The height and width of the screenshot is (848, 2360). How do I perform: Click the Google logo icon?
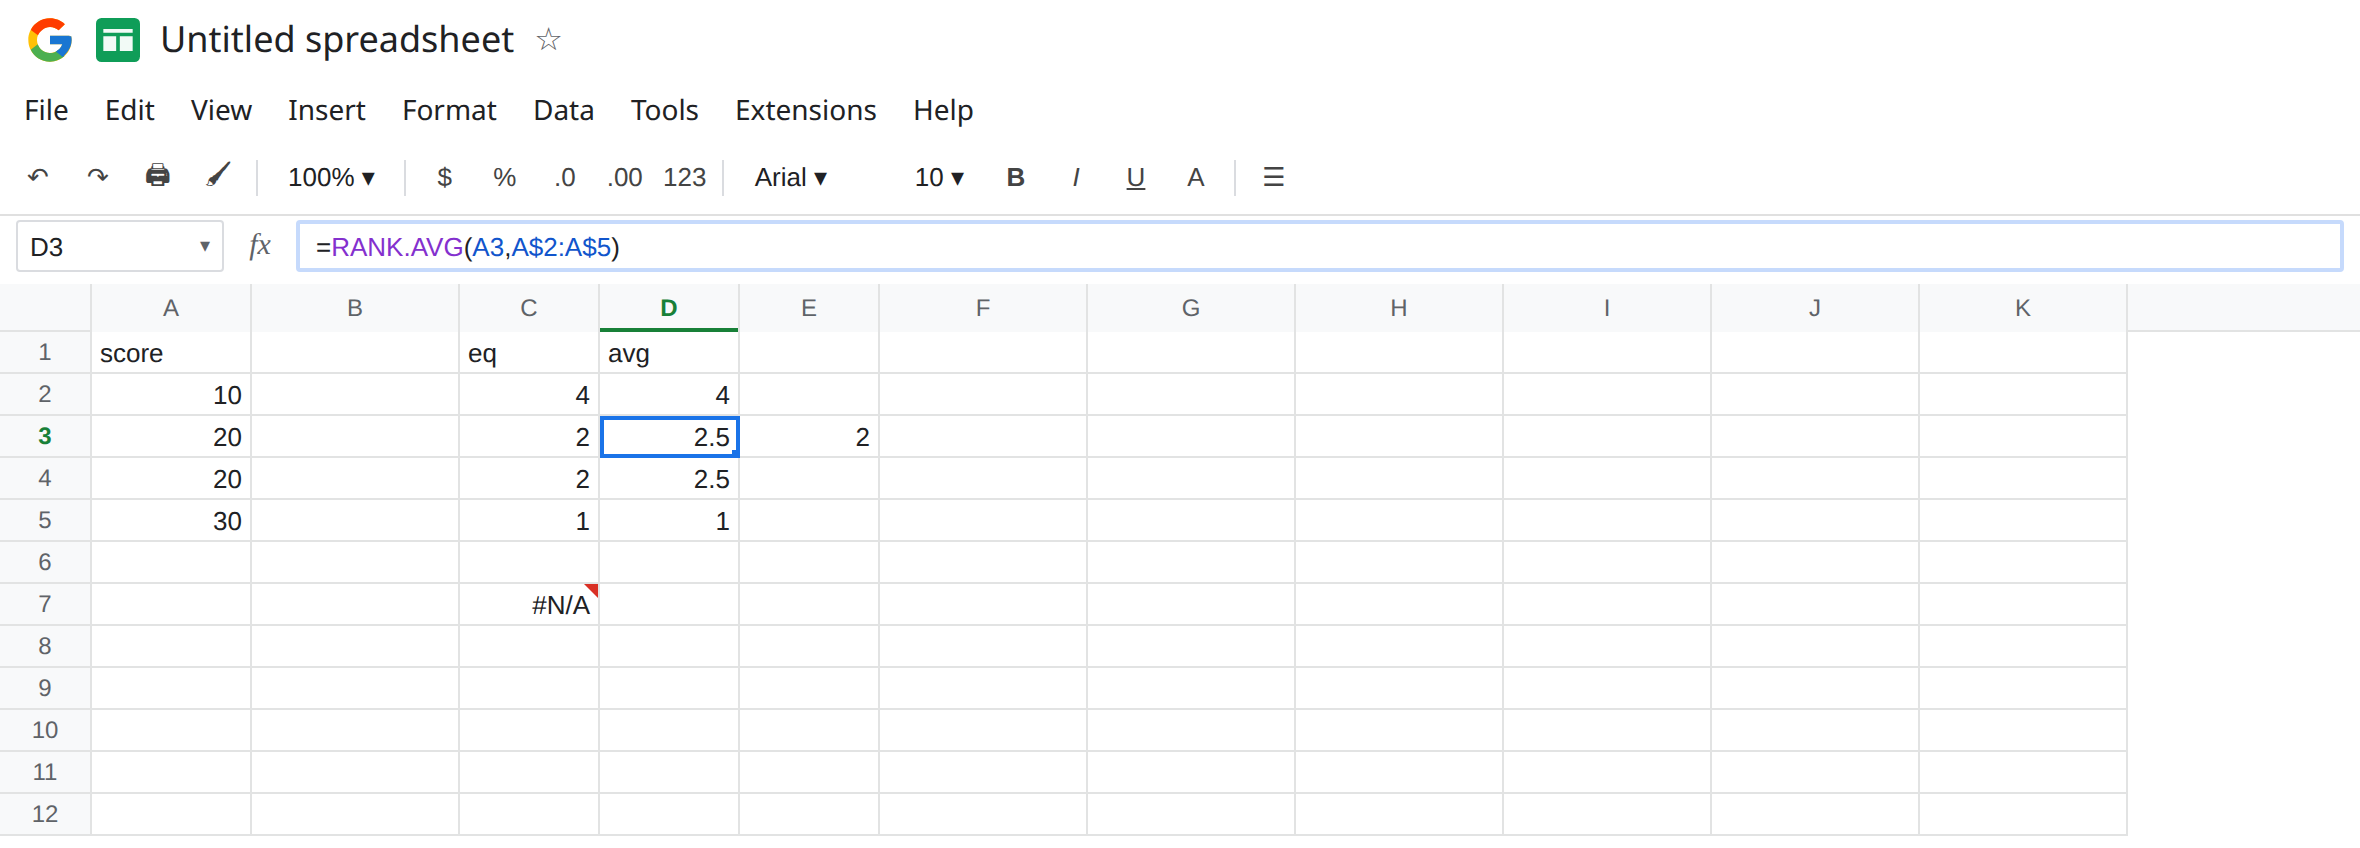(50, 40)
